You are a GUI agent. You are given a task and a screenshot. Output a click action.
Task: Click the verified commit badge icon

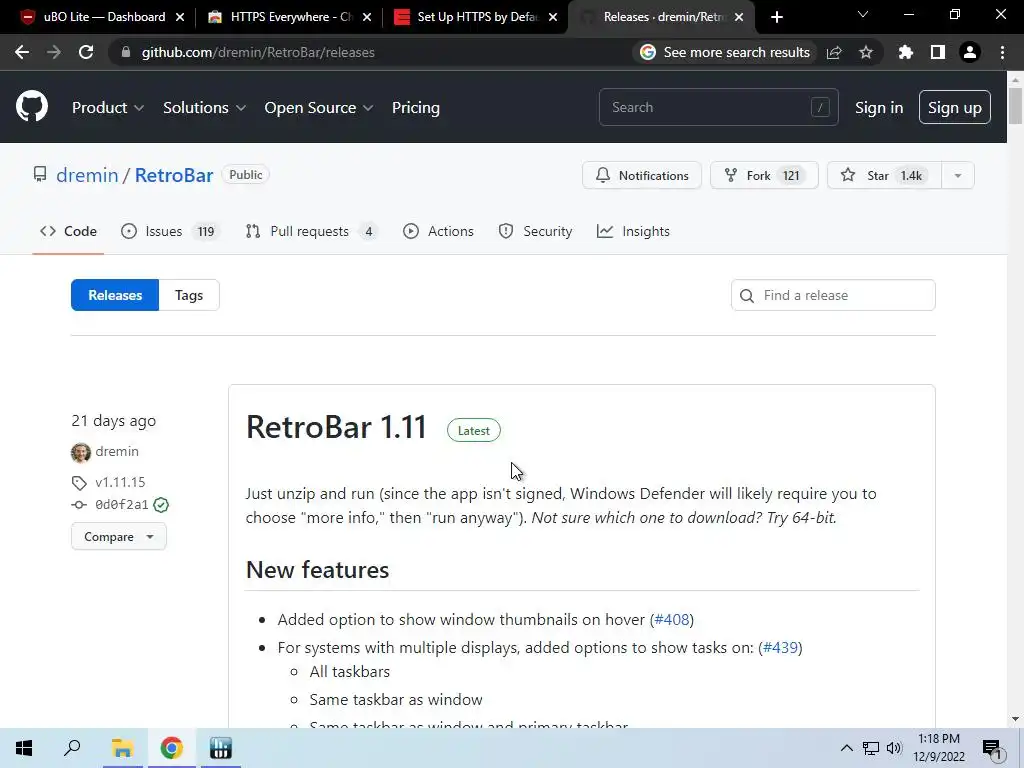click(161, 505)
